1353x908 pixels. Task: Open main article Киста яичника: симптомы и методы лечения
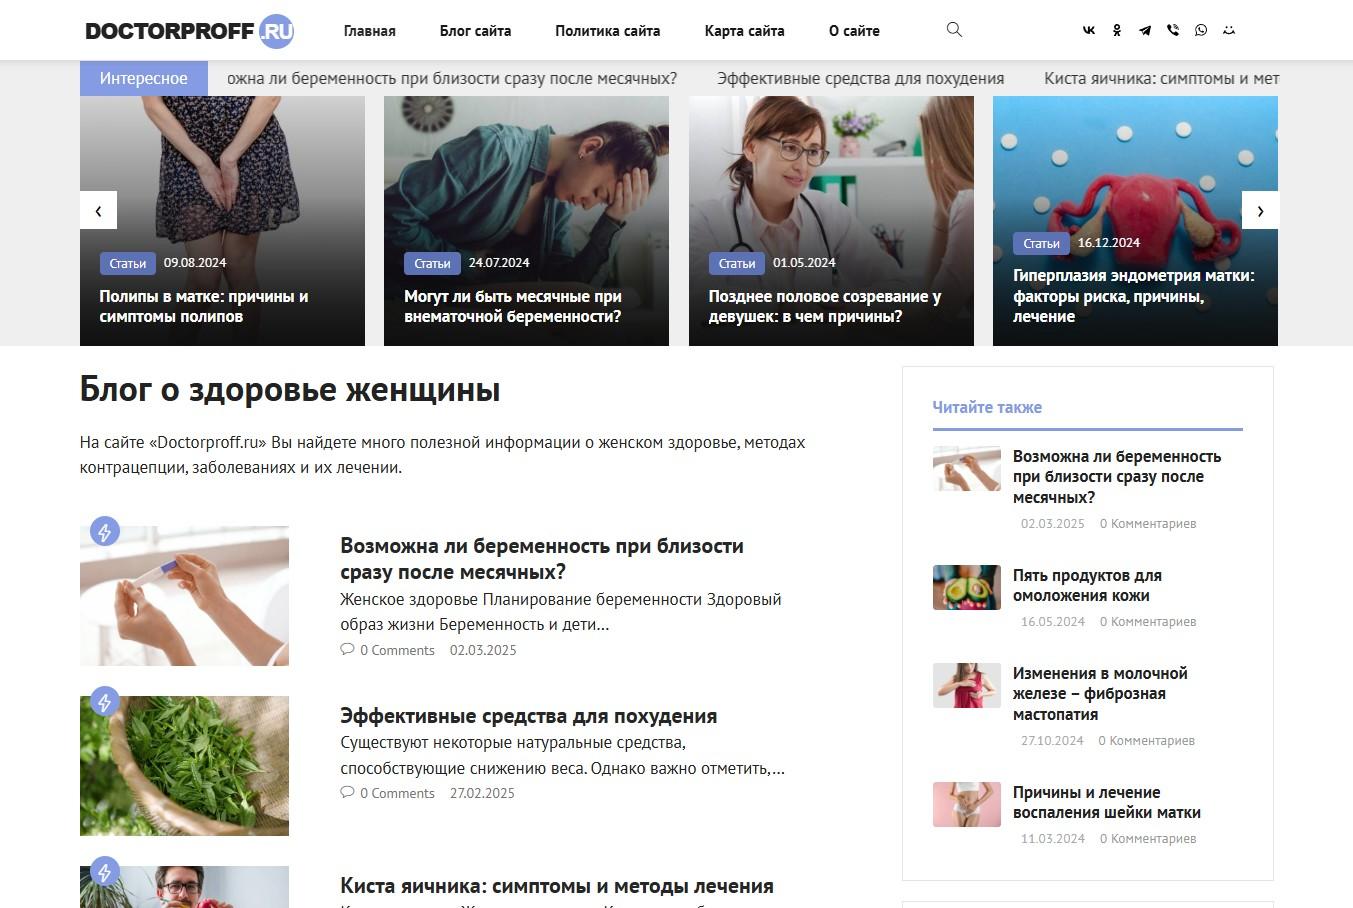click(557, 886)
